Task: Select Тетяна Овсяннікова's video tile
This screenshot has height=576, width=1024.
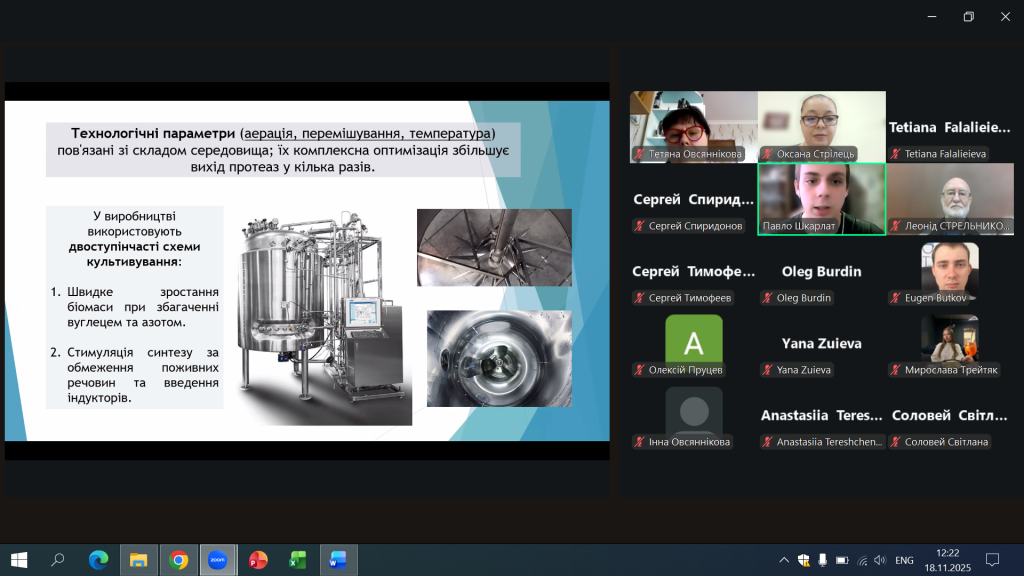Action: point(693,120)
